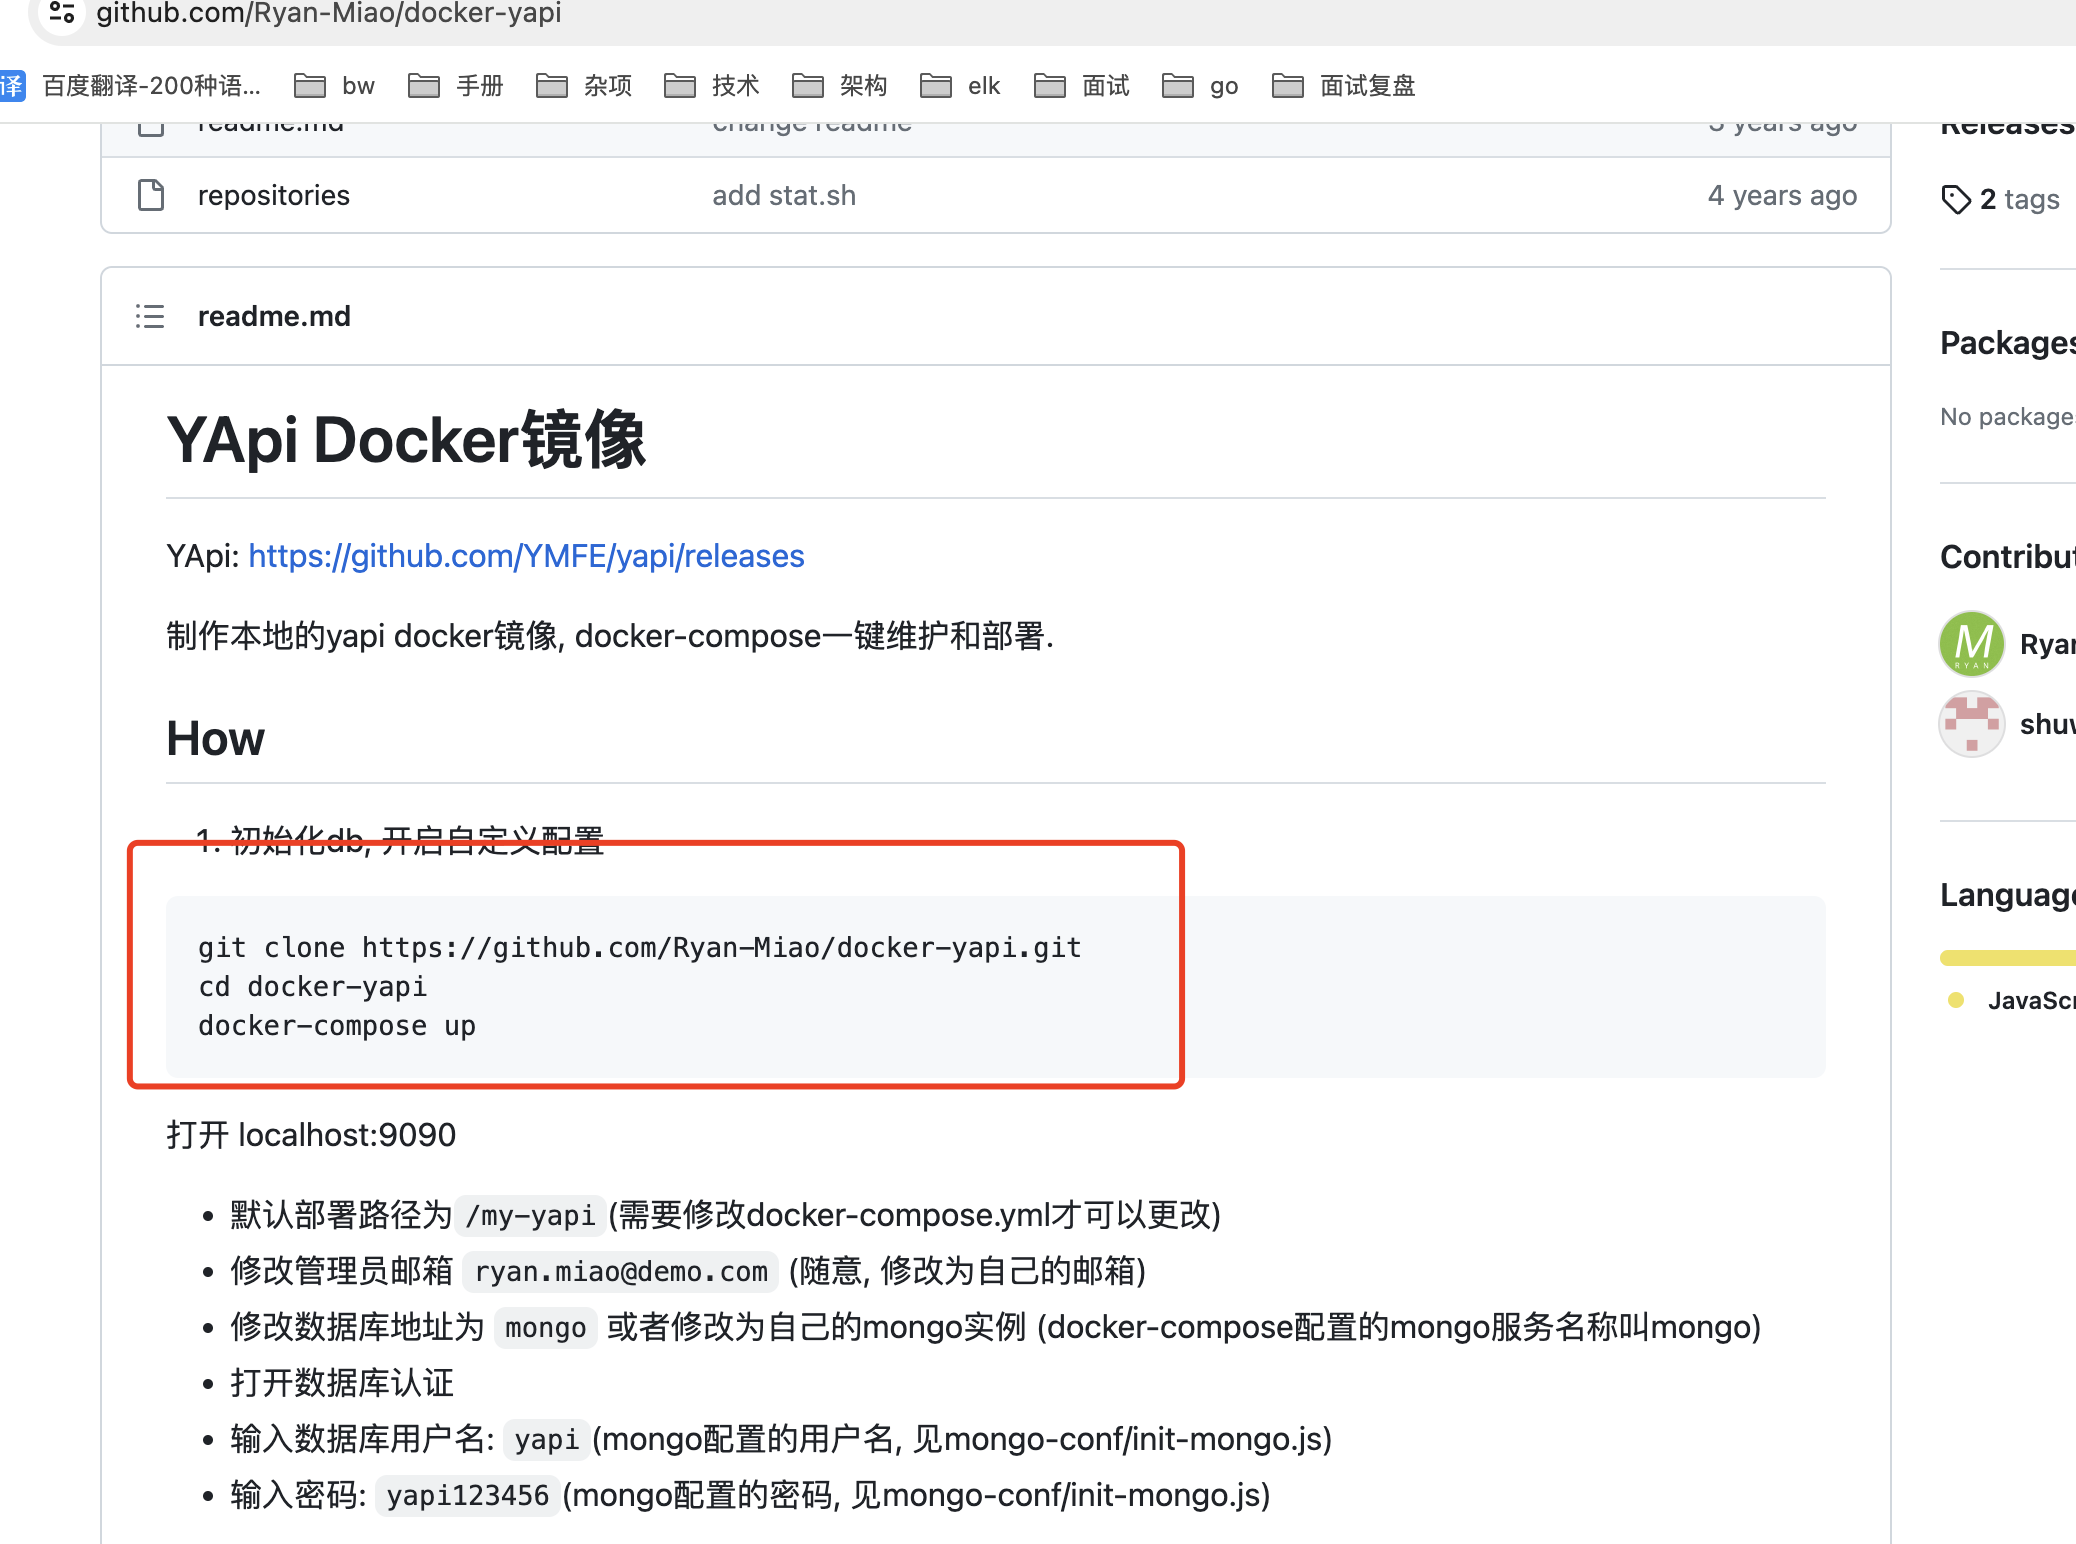2076x1544 pixels.
Task: Click the '输入密码:' bullet label
Action: 299,1496
